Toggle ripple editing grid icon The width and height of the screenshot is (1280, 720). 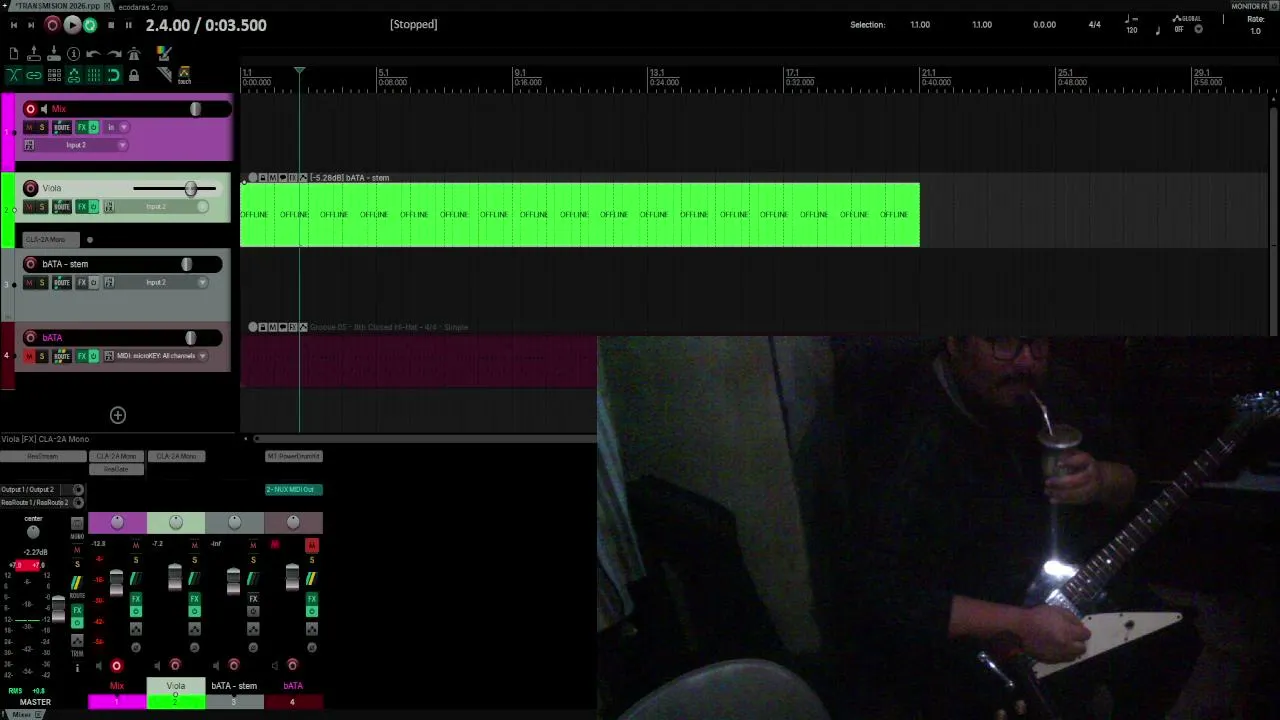[54, 75]
